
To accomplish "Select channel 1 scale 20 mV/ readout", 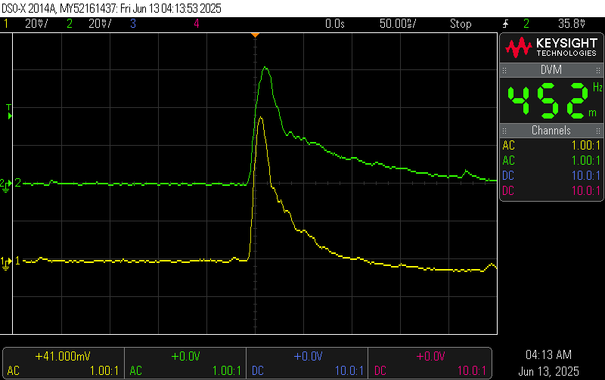I will tap(36, 24).
